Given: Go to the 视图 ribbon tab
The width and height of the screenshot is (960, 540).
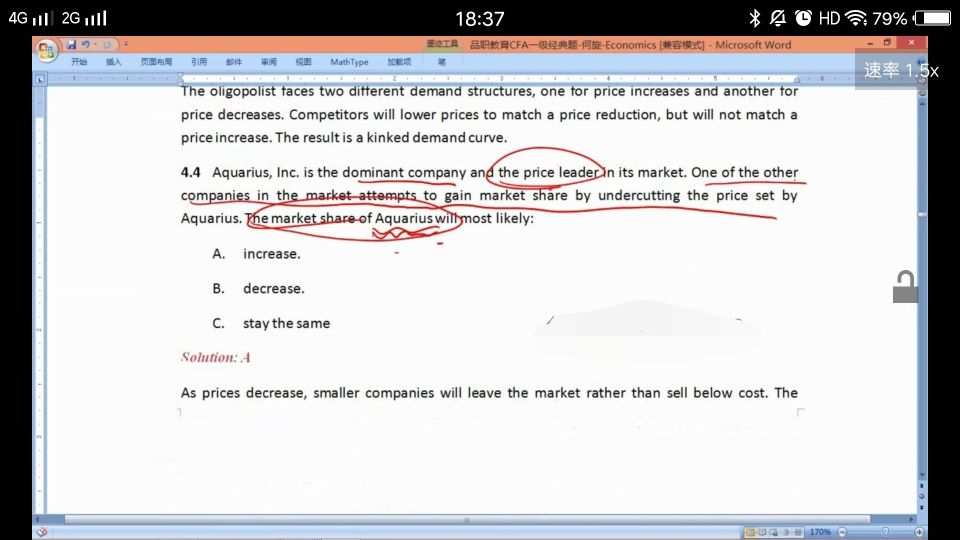Looking at the screenshot, I should pyautogui.click(x=303, y=62).
